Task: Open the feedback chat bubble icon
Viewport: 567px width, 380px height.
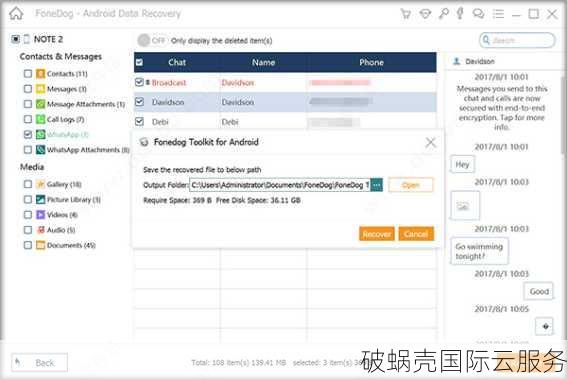Action: click(x=479, y=14)
